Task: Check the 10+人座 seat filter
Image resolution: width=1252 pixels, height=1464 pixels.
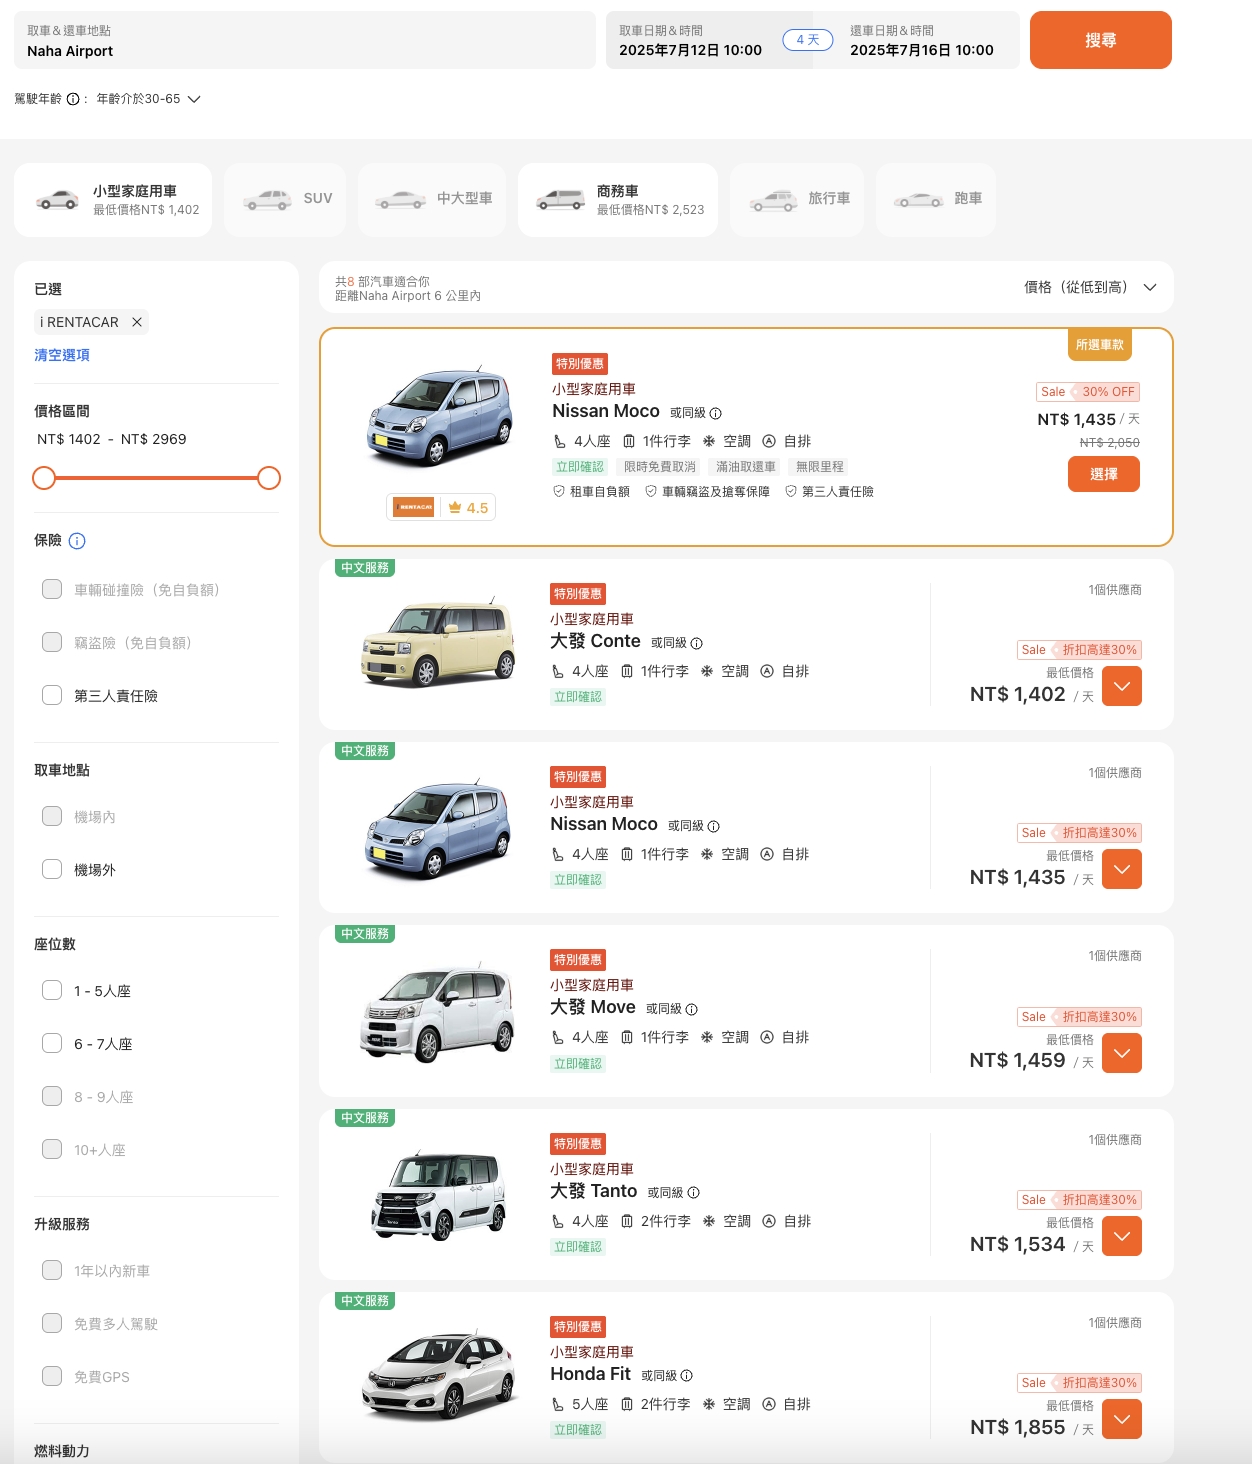Action: 52,1149
